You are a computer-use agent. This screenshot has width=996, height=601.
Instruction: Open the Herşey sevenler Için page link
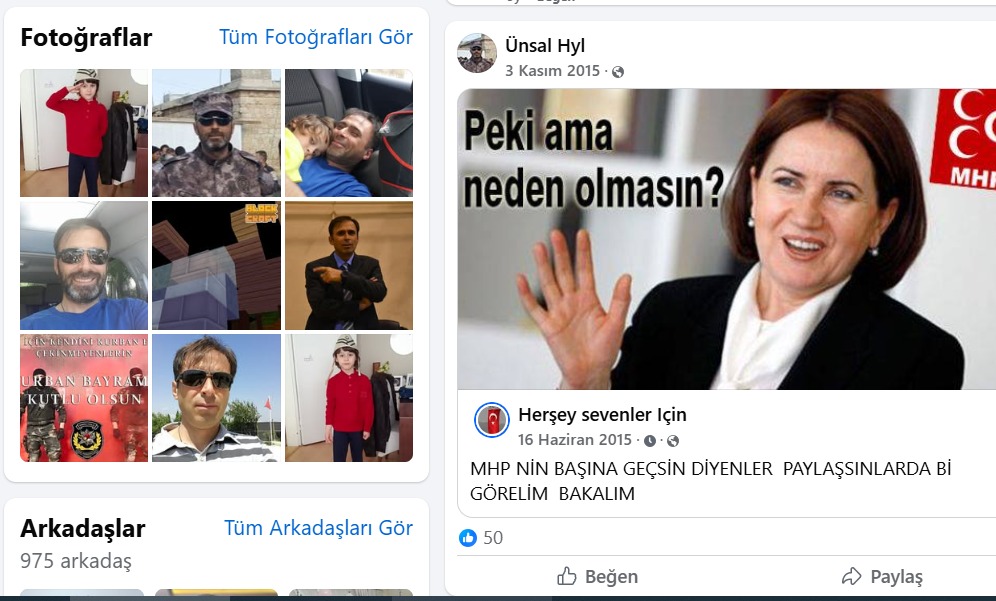pyautogui.click(x=602, y=414)
